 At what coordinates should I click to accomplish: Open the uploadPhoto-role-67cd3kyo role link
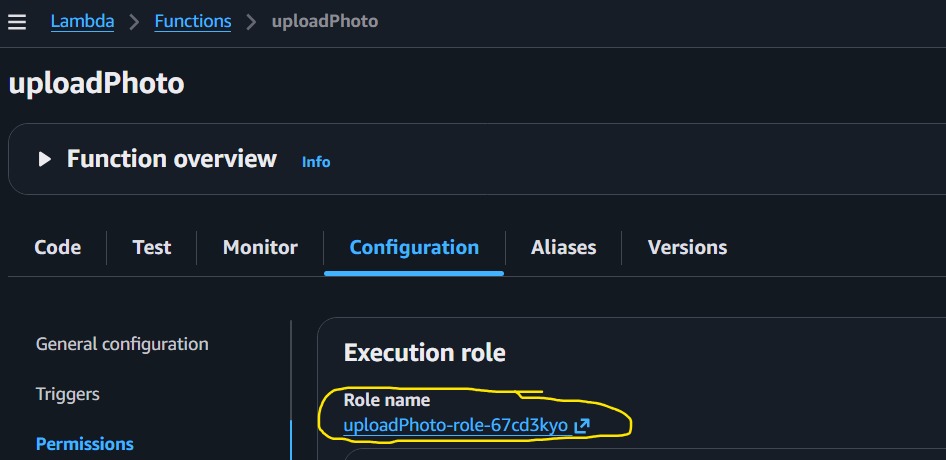[455, 426]
